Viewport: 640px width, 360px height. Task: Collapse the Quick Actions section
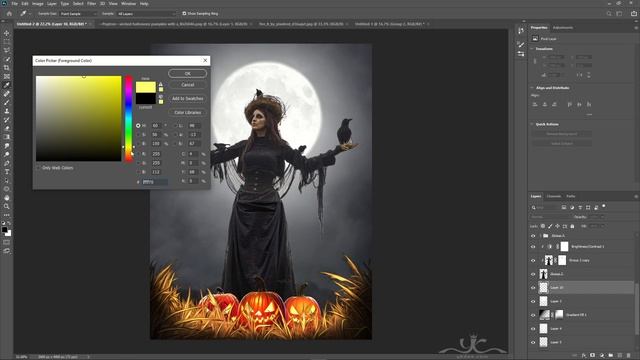pos(532,124)
